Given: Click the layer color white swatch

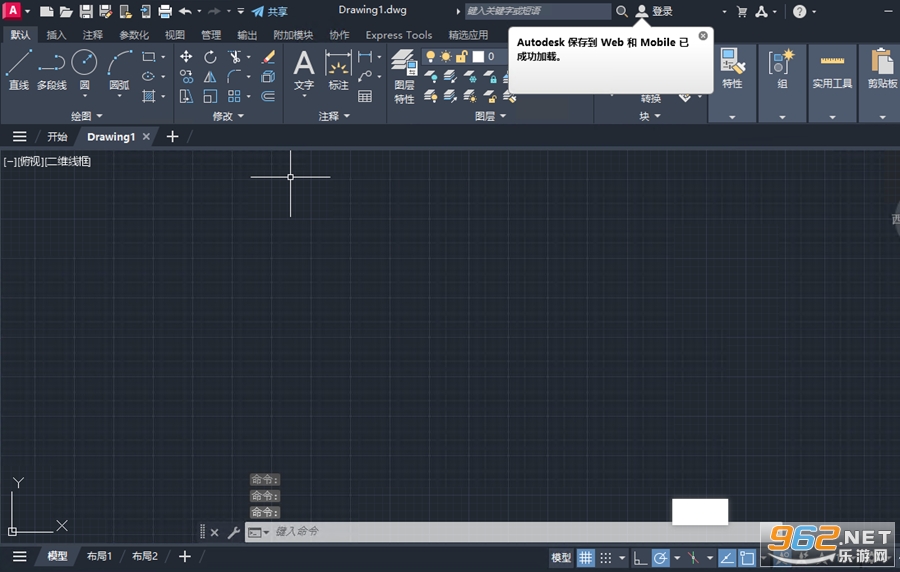Looking at the screenshot, I should (478, 56).
